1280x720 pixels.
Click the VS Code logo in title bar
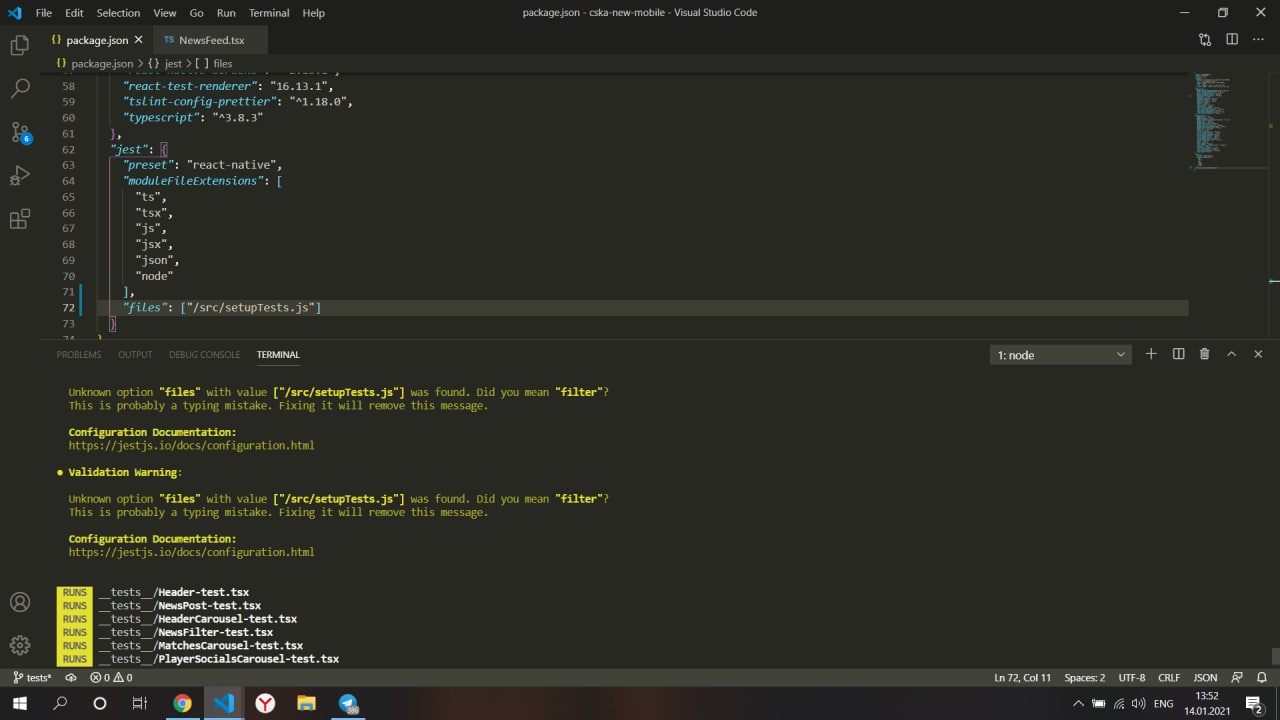pos(14,13)
